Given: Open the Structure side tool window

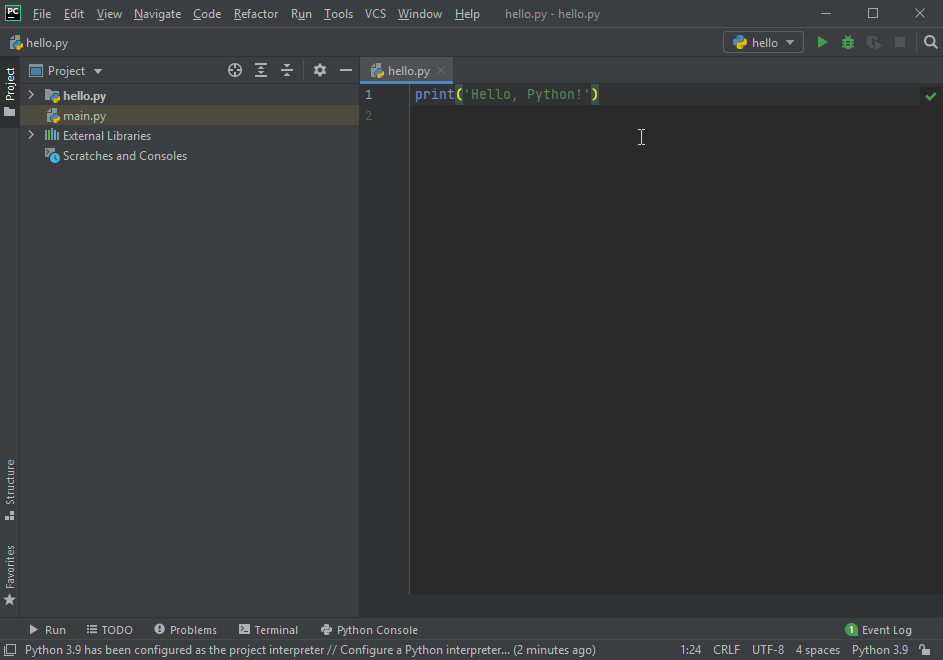Looking at the screenshot, I should pos(10,490).
